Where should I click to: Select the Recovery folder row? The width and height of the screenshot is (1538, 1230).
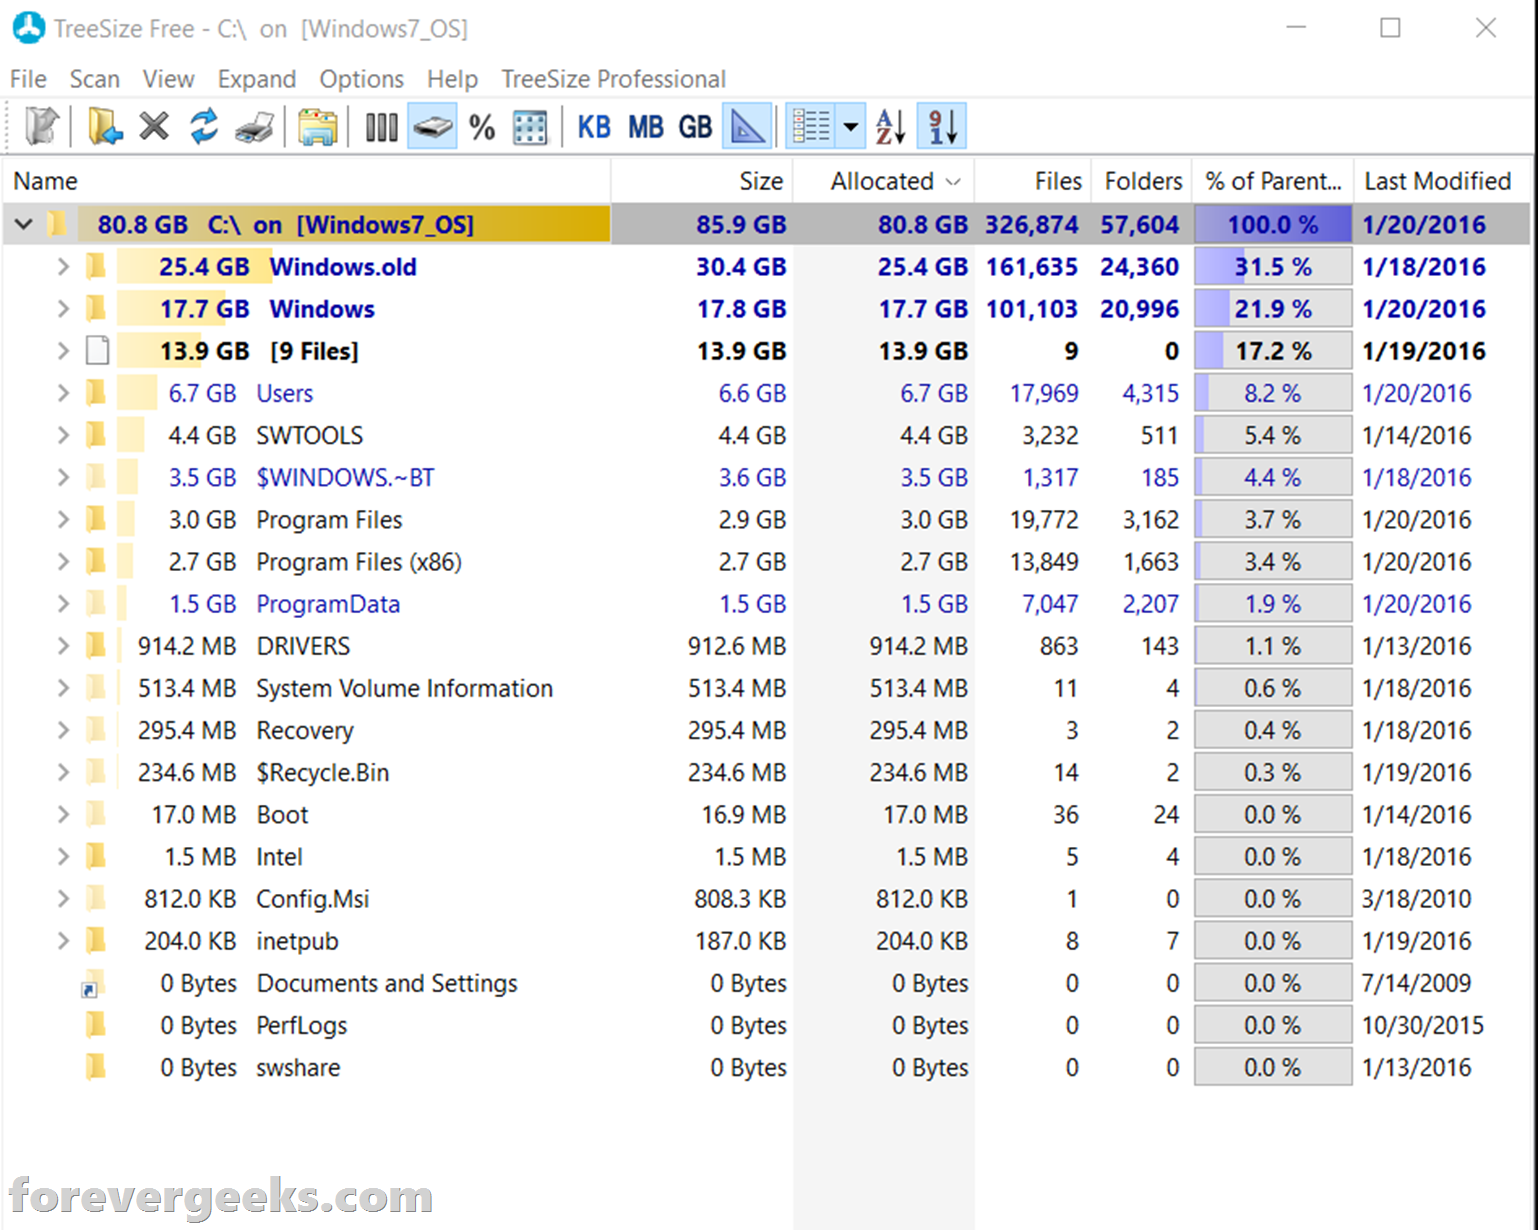tap(766, 731)
